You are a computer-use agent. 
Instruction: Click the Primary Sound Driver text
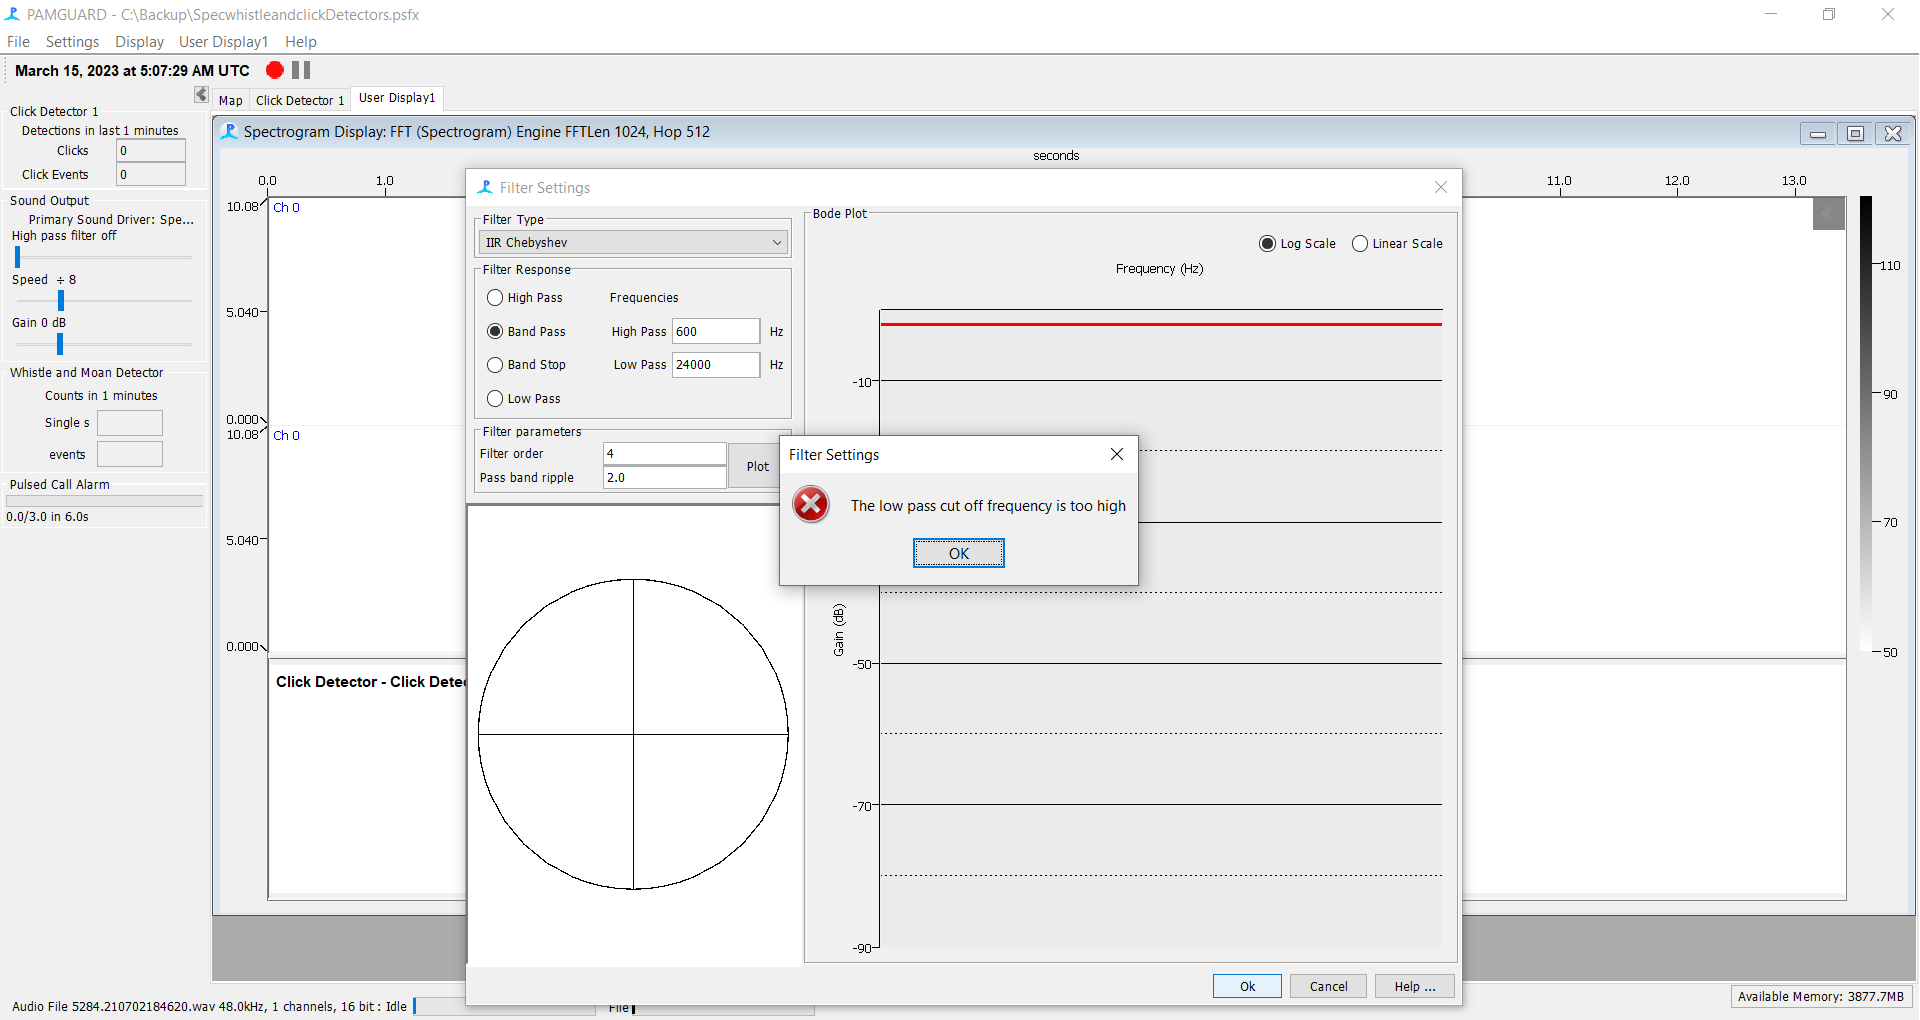pyautogui.click(x=111, y=220)
